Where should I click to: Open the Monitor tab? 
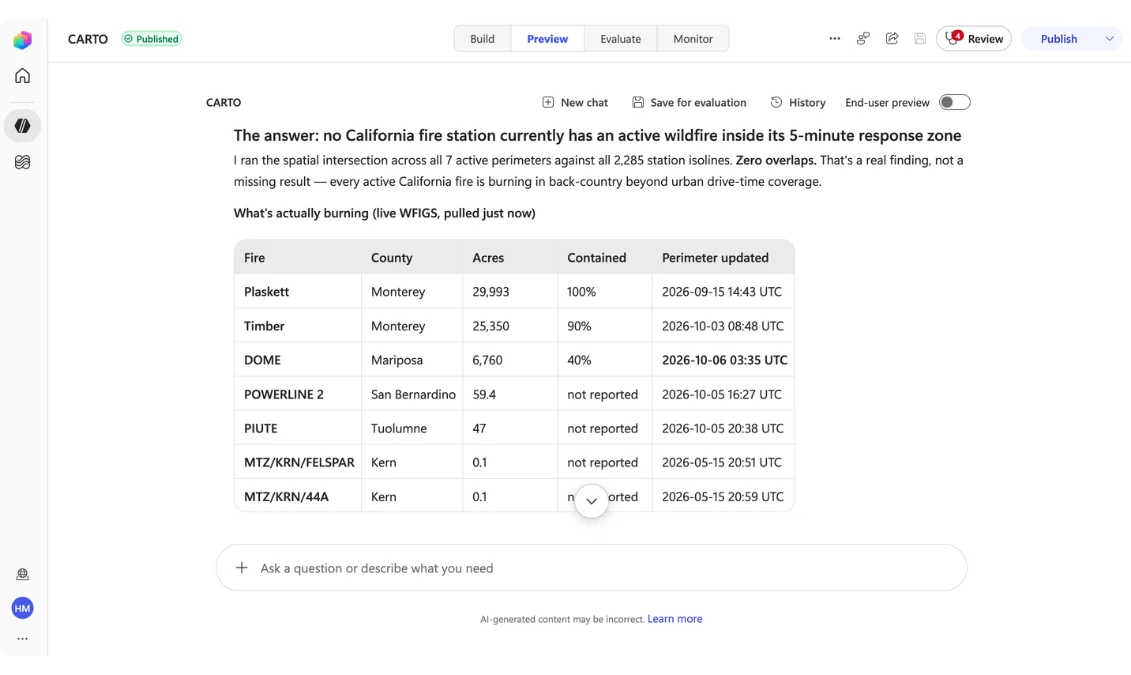[x=692, y=39]
